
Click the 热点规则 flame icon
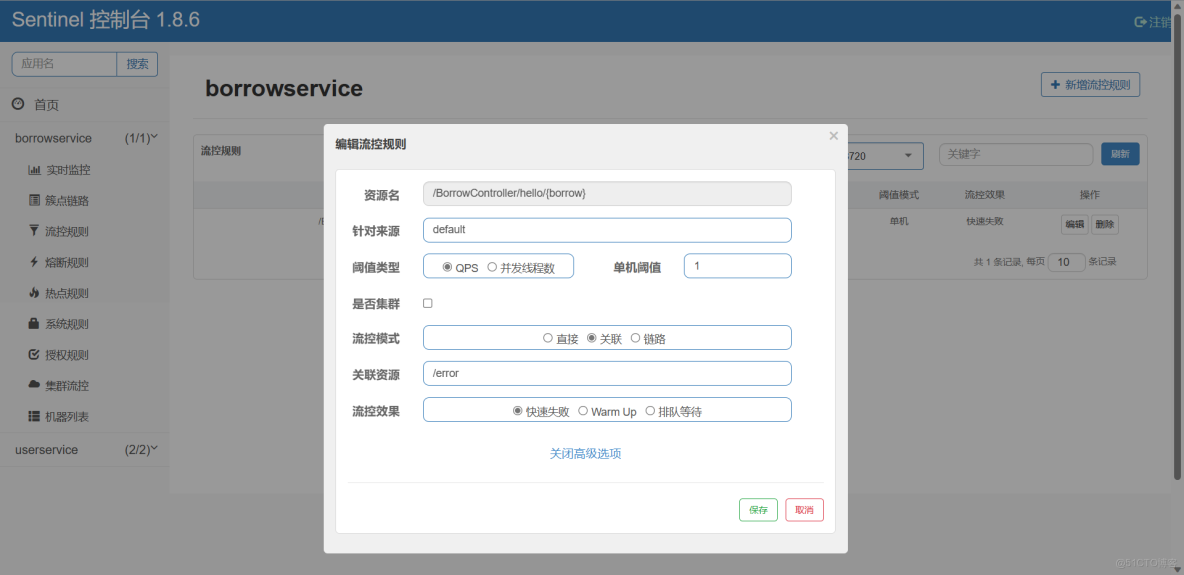click(x=34, y=293)
